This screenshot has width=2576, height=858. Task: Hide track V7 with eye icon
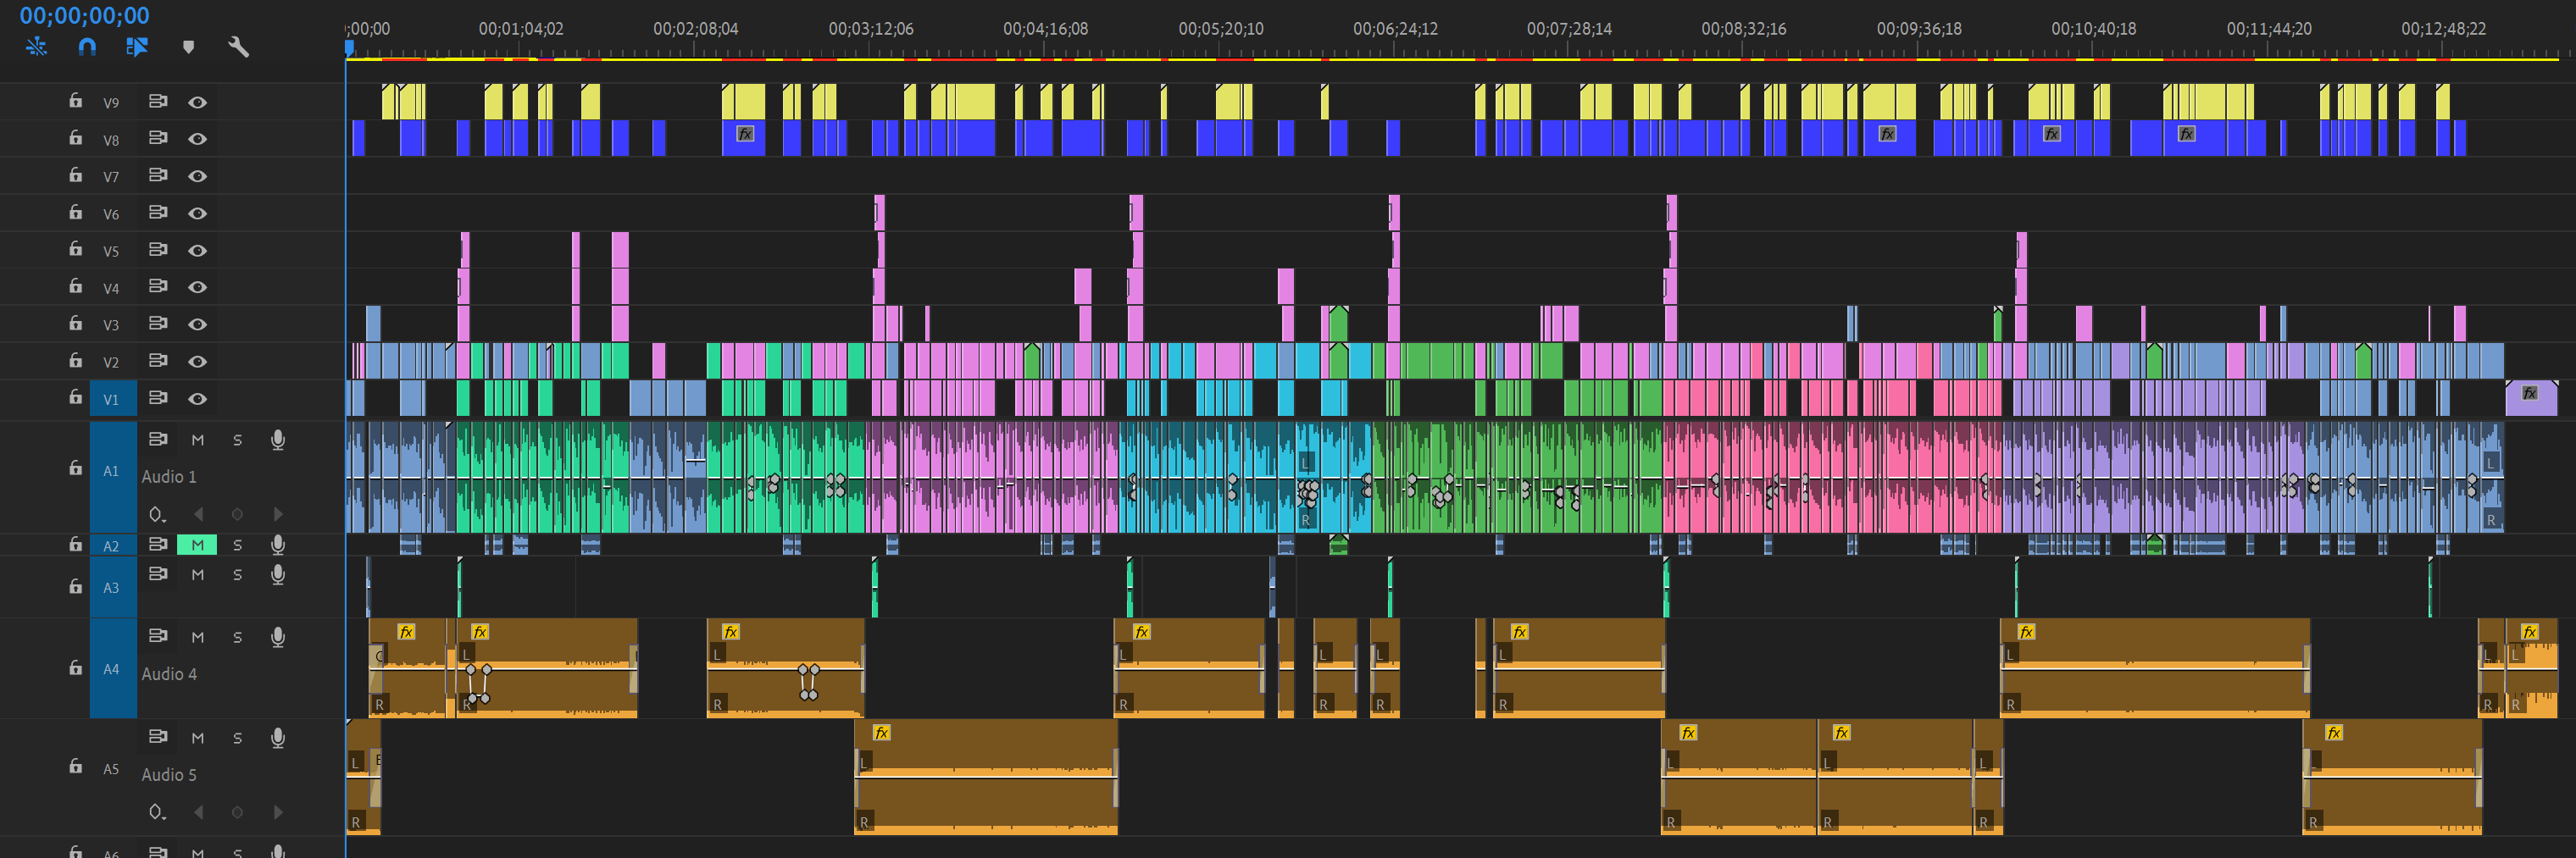[198, 176]
